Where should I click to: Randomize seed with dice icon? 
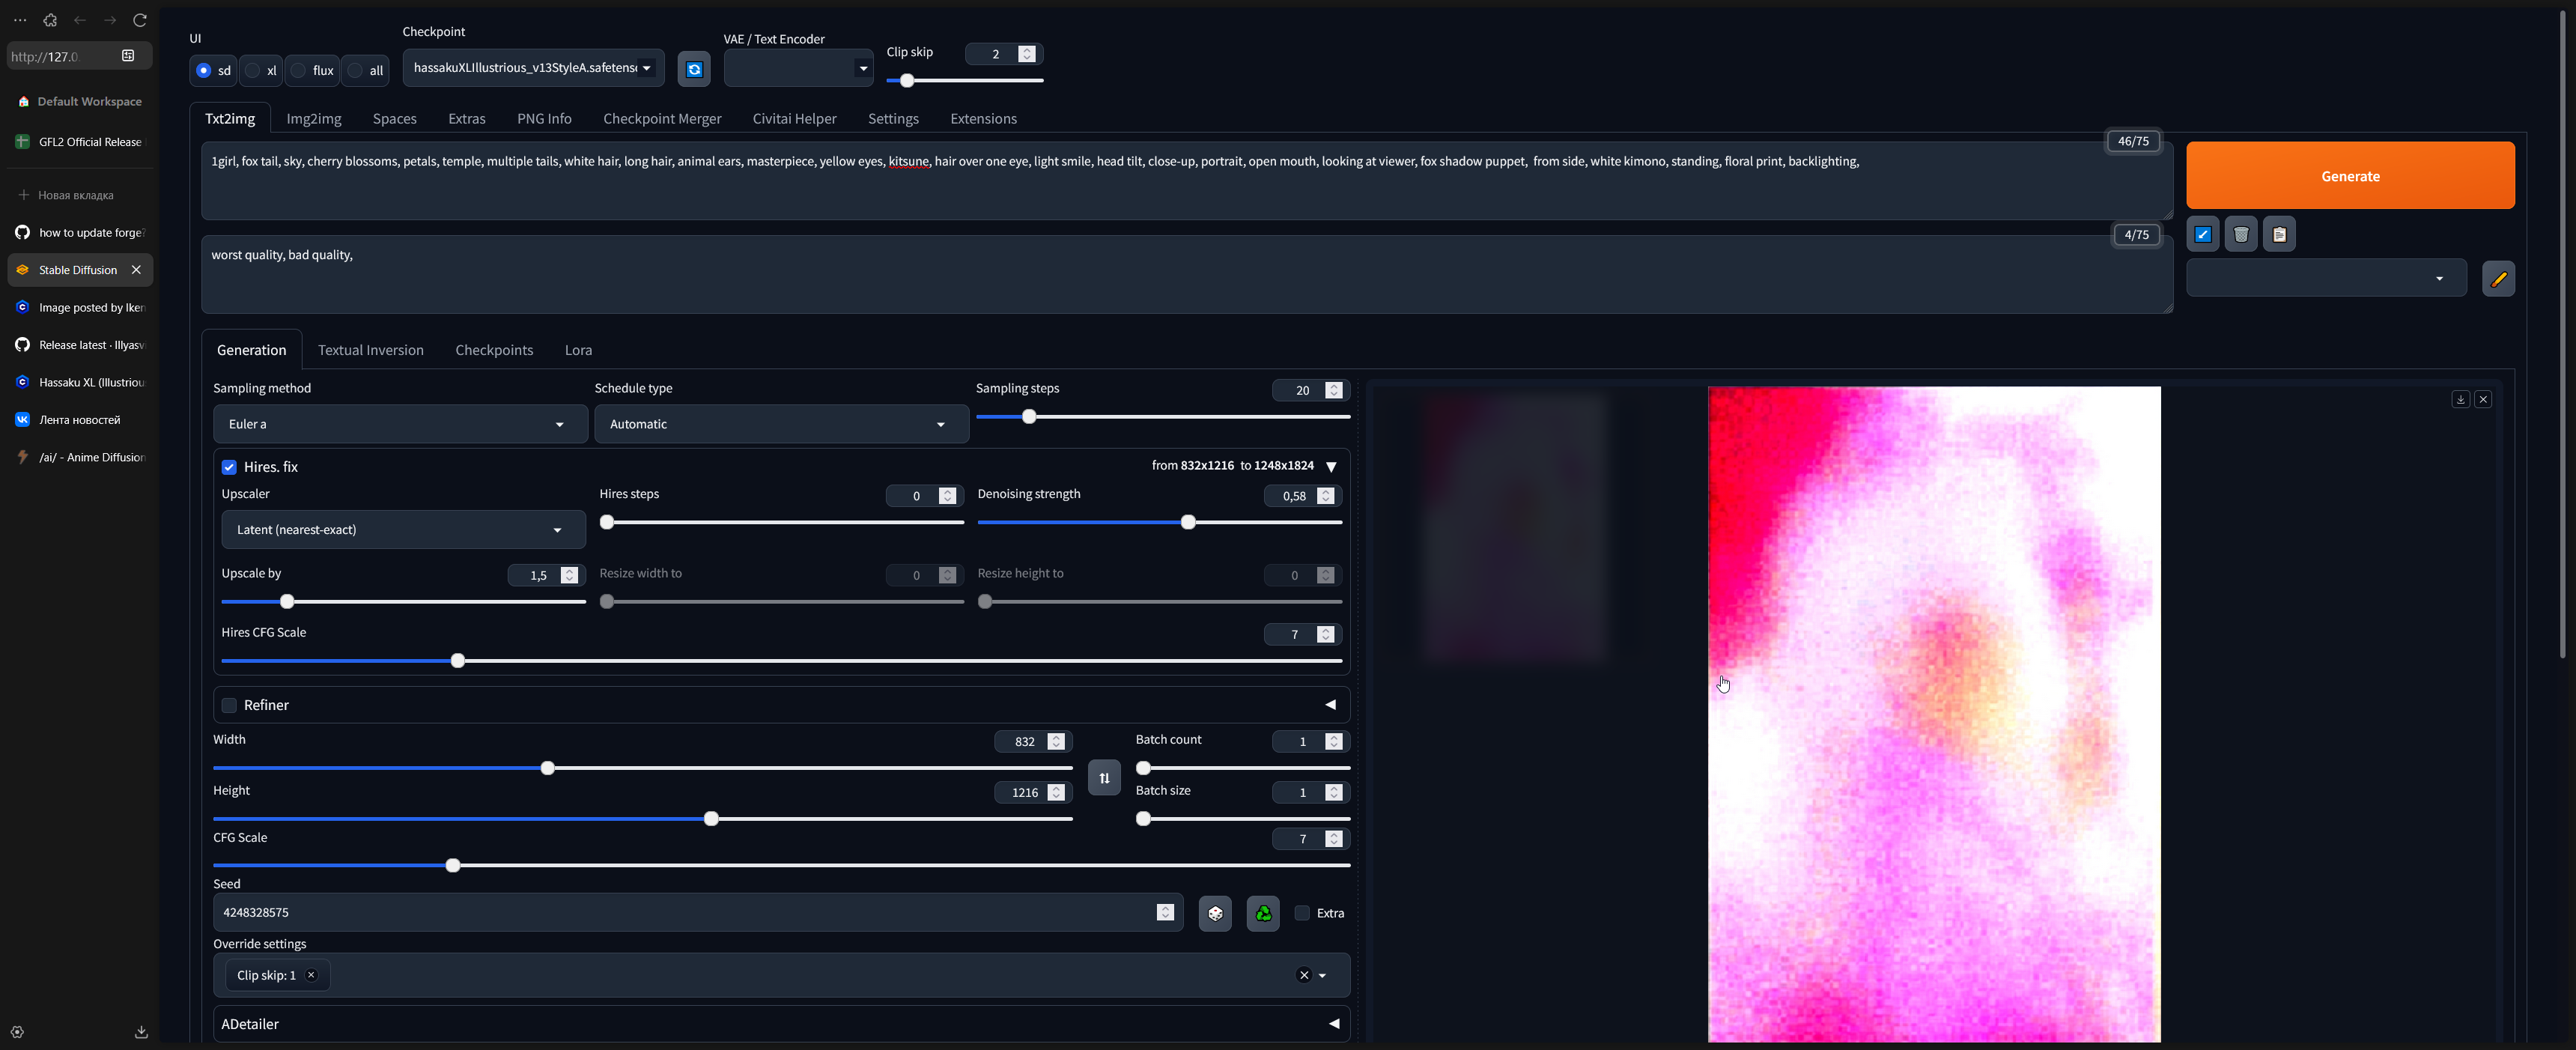click(1215, 912)
